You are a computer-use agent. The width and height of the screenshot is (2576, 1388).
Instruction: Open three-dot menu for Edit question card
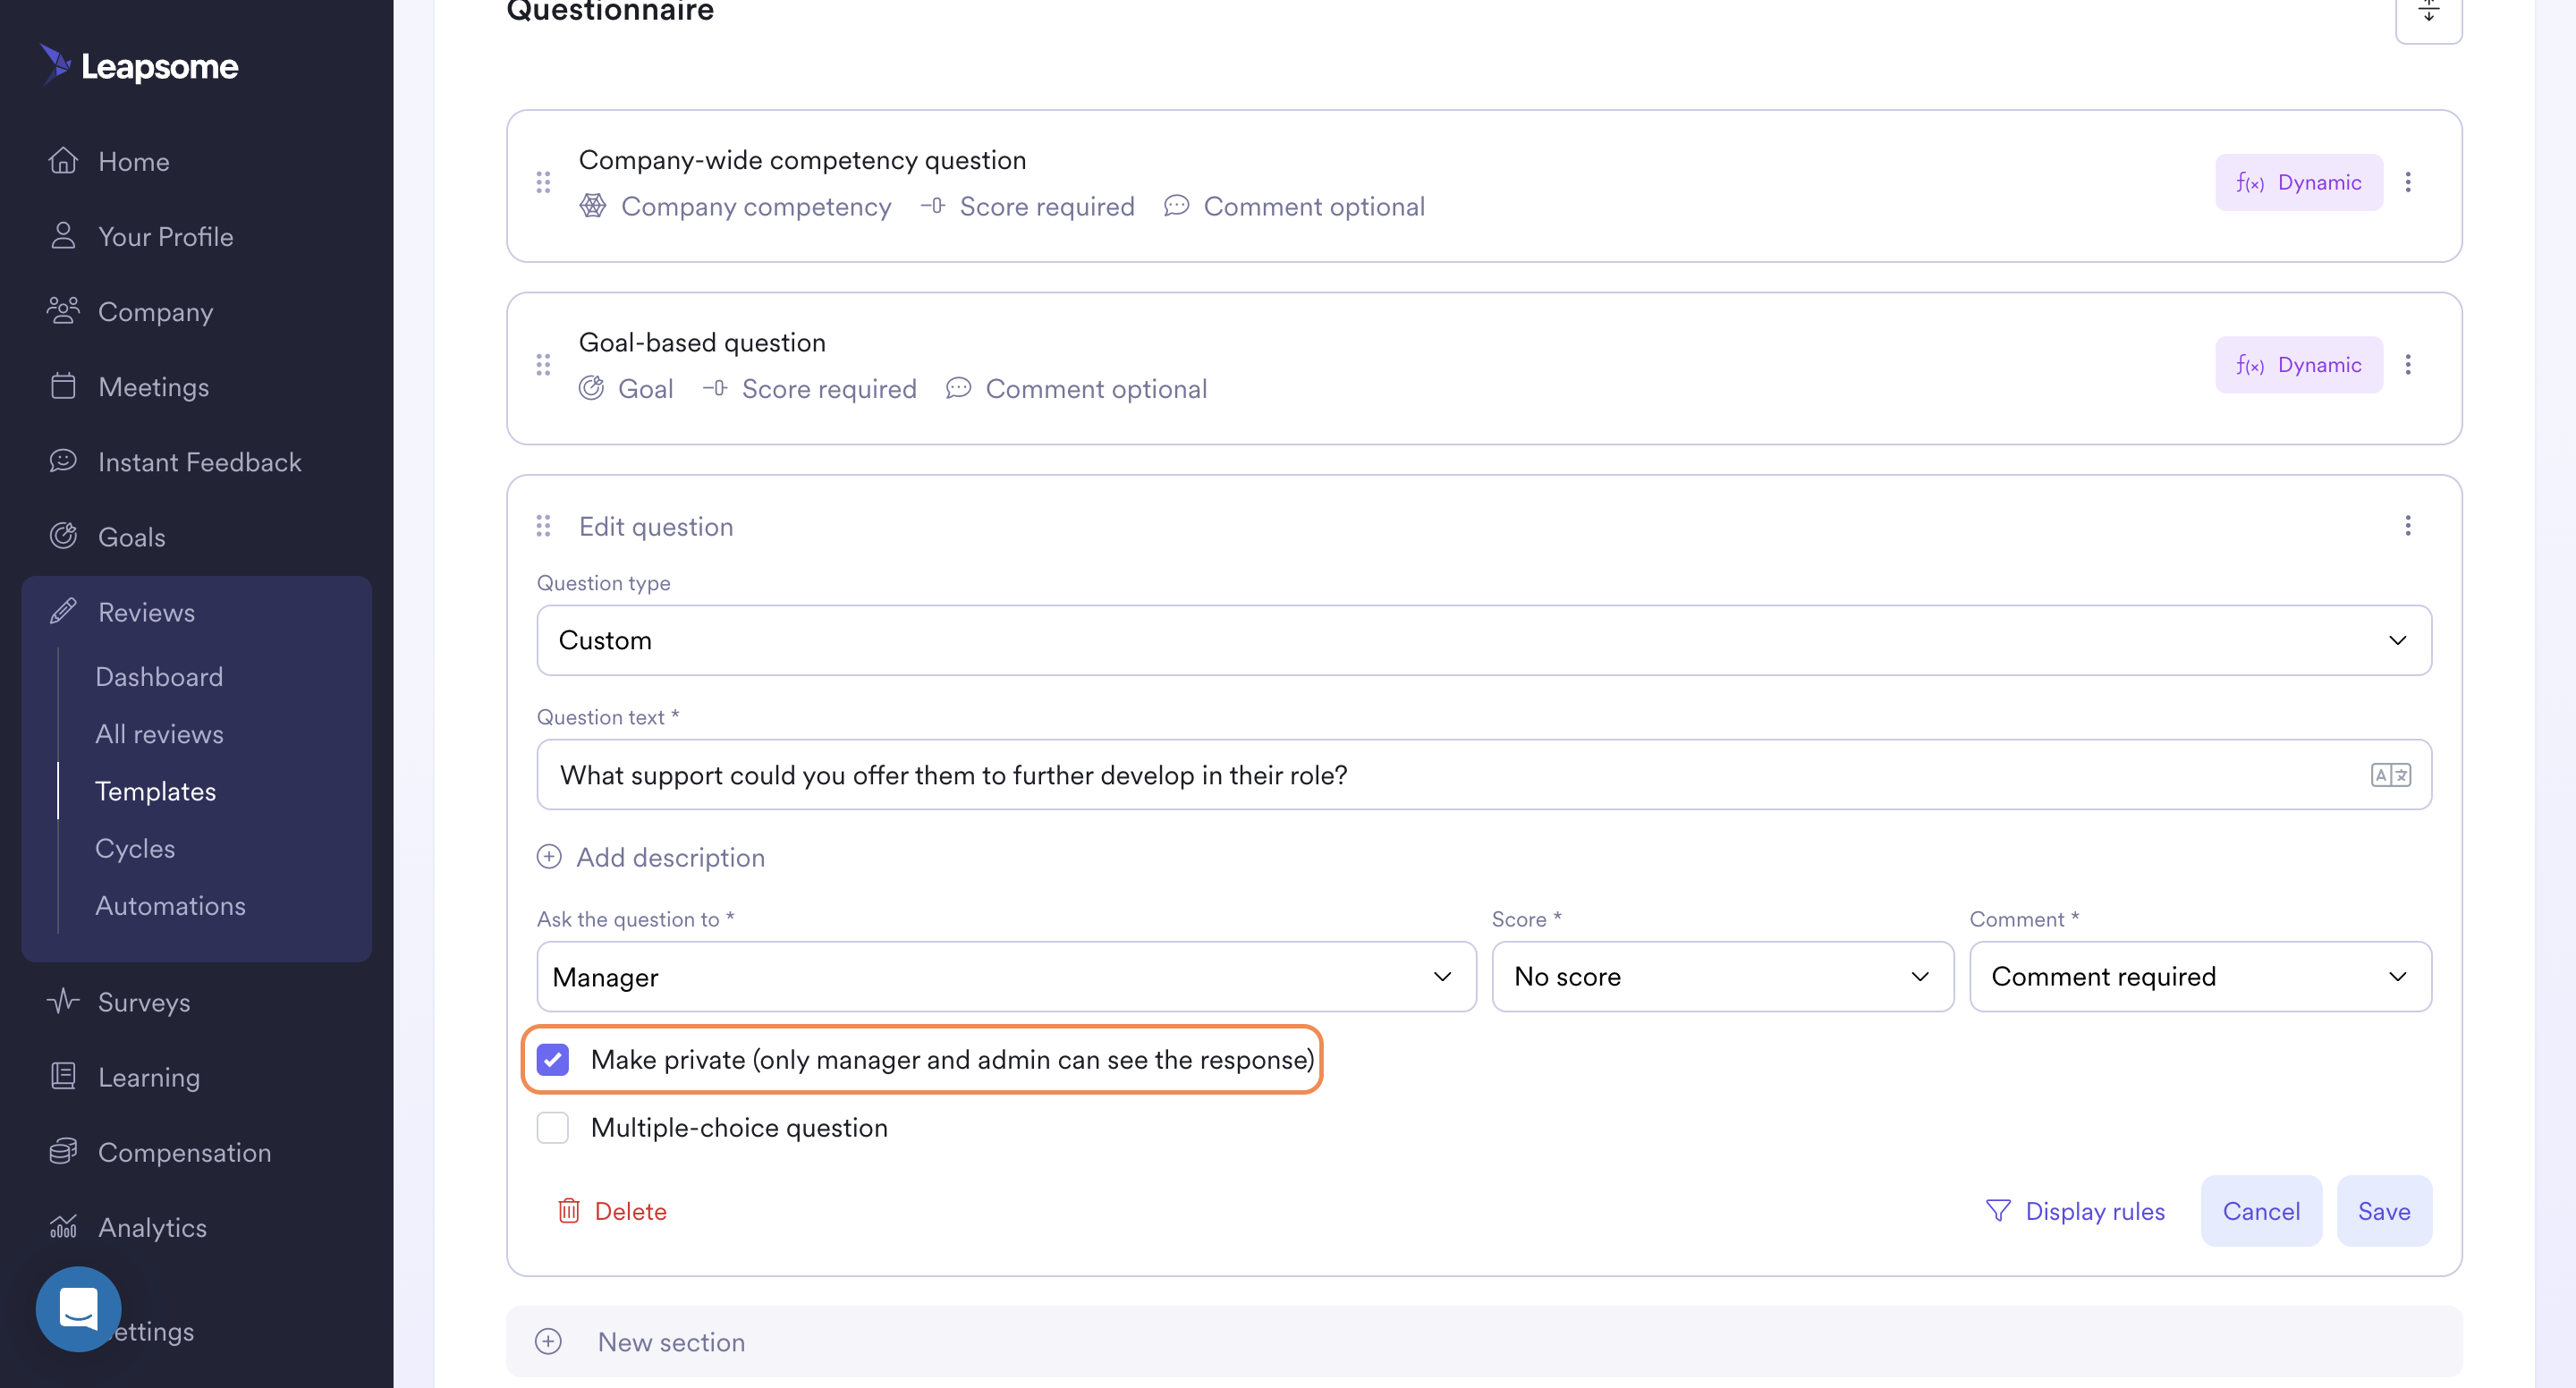coord(2408,526)
